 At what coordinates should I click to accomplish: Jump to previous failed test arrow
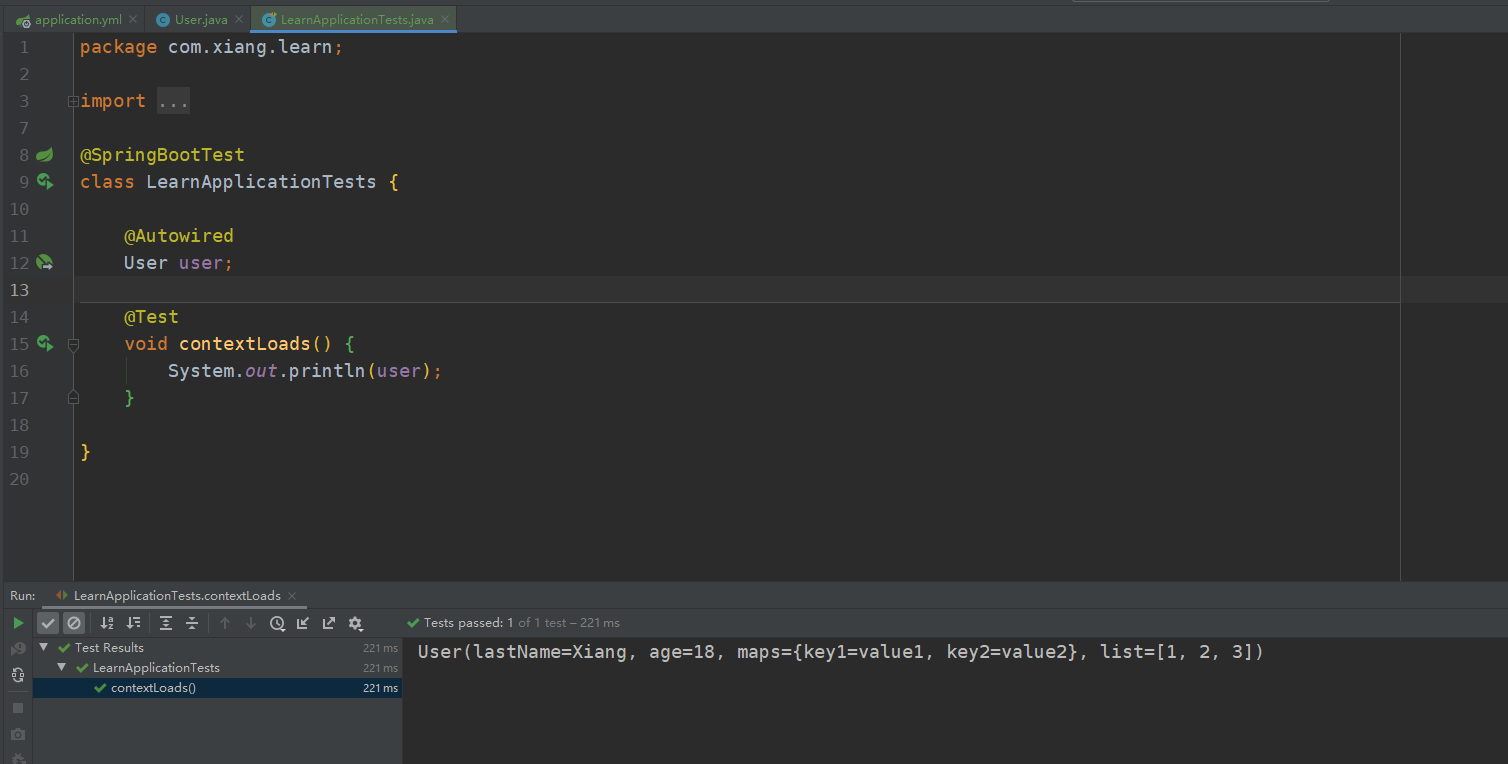click(225, 623)
